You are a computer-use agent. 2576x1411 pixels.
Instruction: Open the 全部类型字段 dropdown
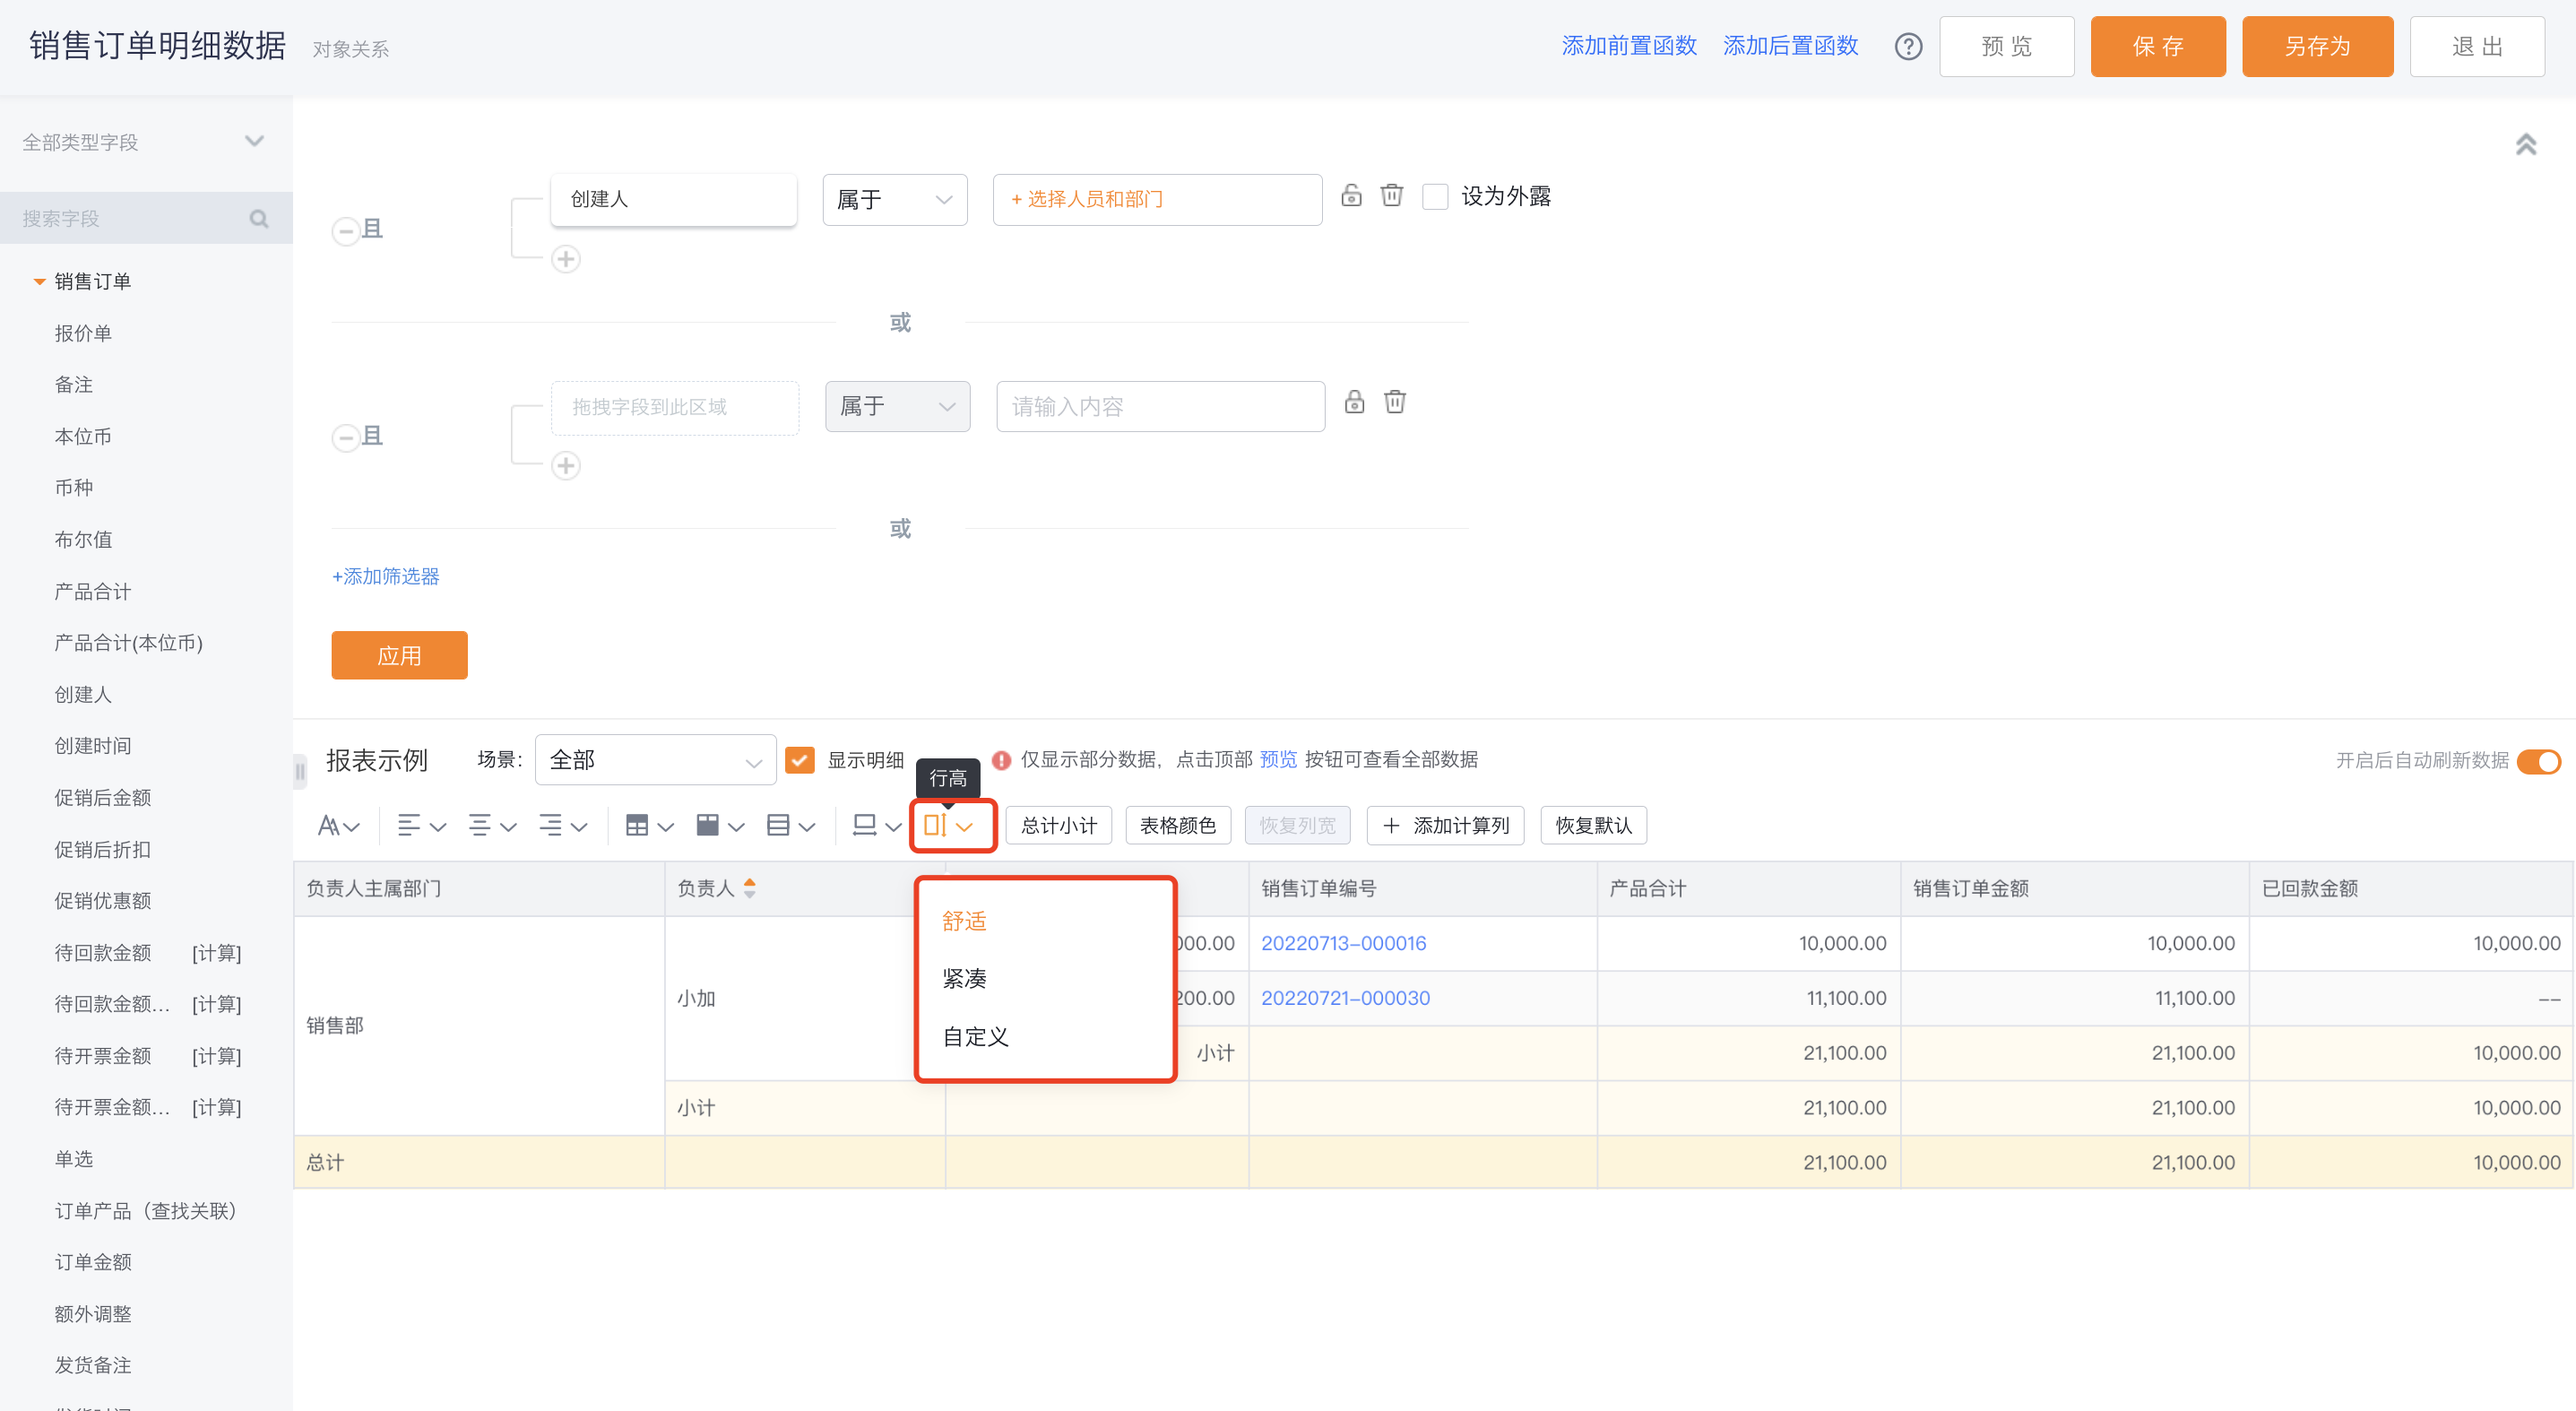click(x=145, y=142)
